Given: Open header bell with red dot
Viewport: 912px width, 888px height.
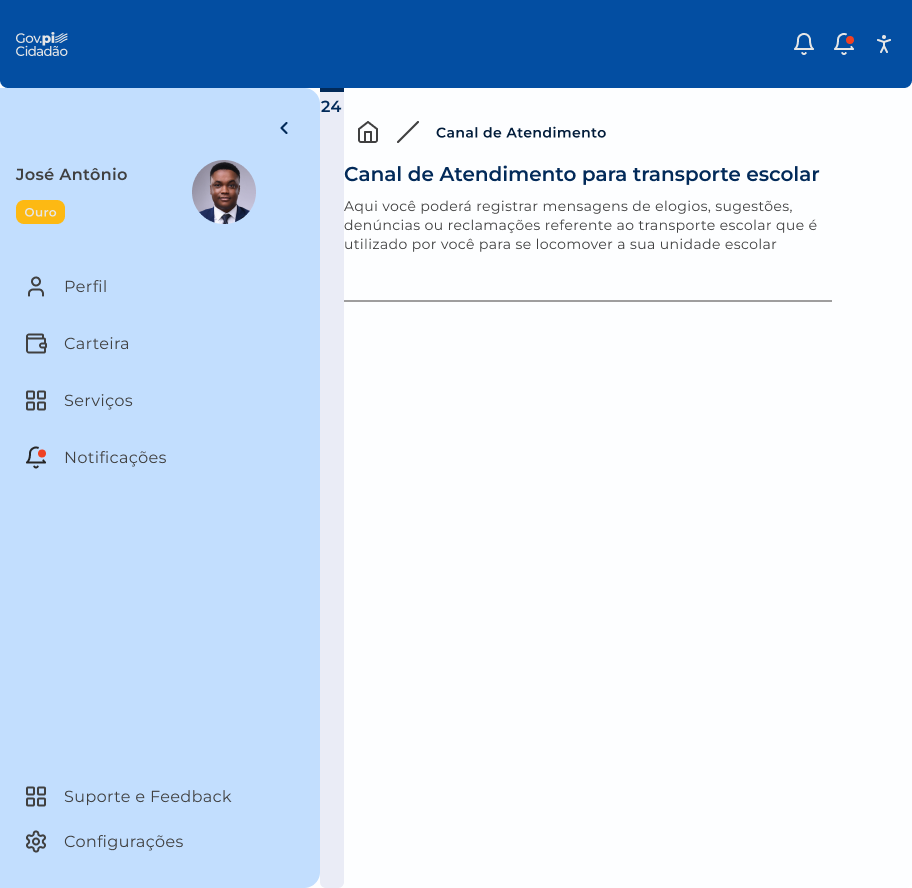Looking at the screenshot, I should 844,44.
